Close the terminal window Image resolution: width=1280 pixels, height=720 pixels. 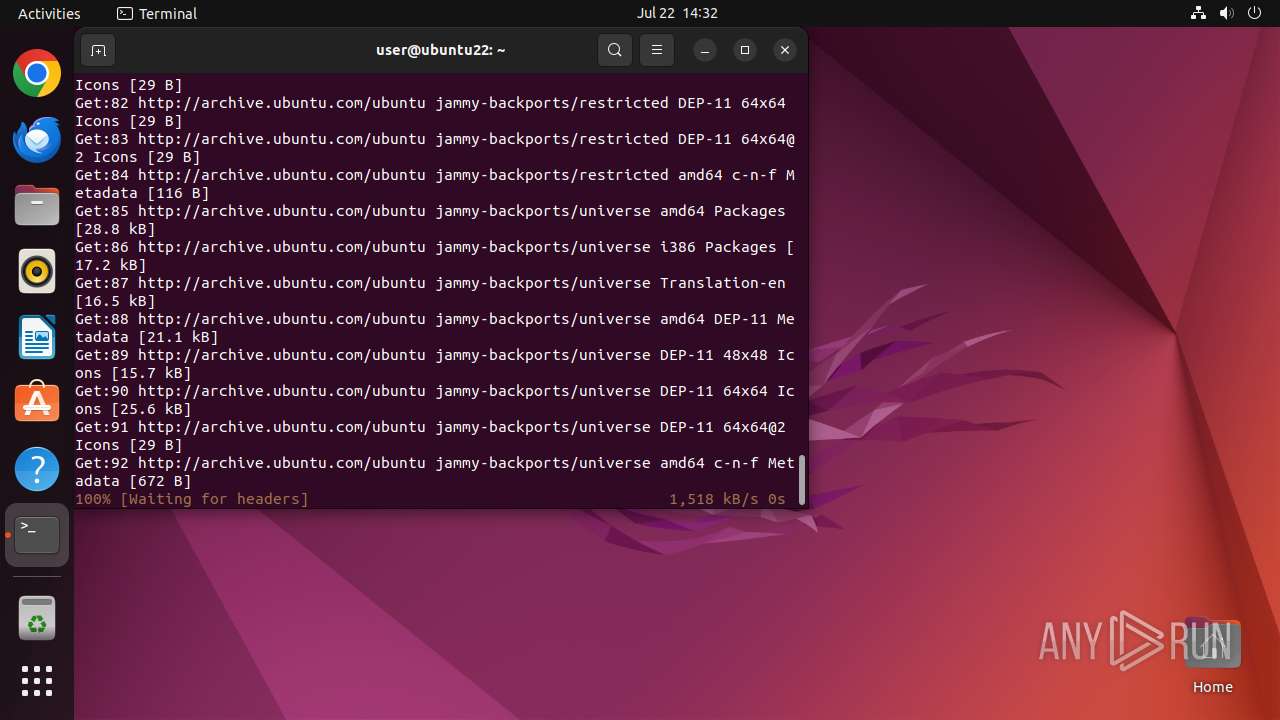point(785,50)
